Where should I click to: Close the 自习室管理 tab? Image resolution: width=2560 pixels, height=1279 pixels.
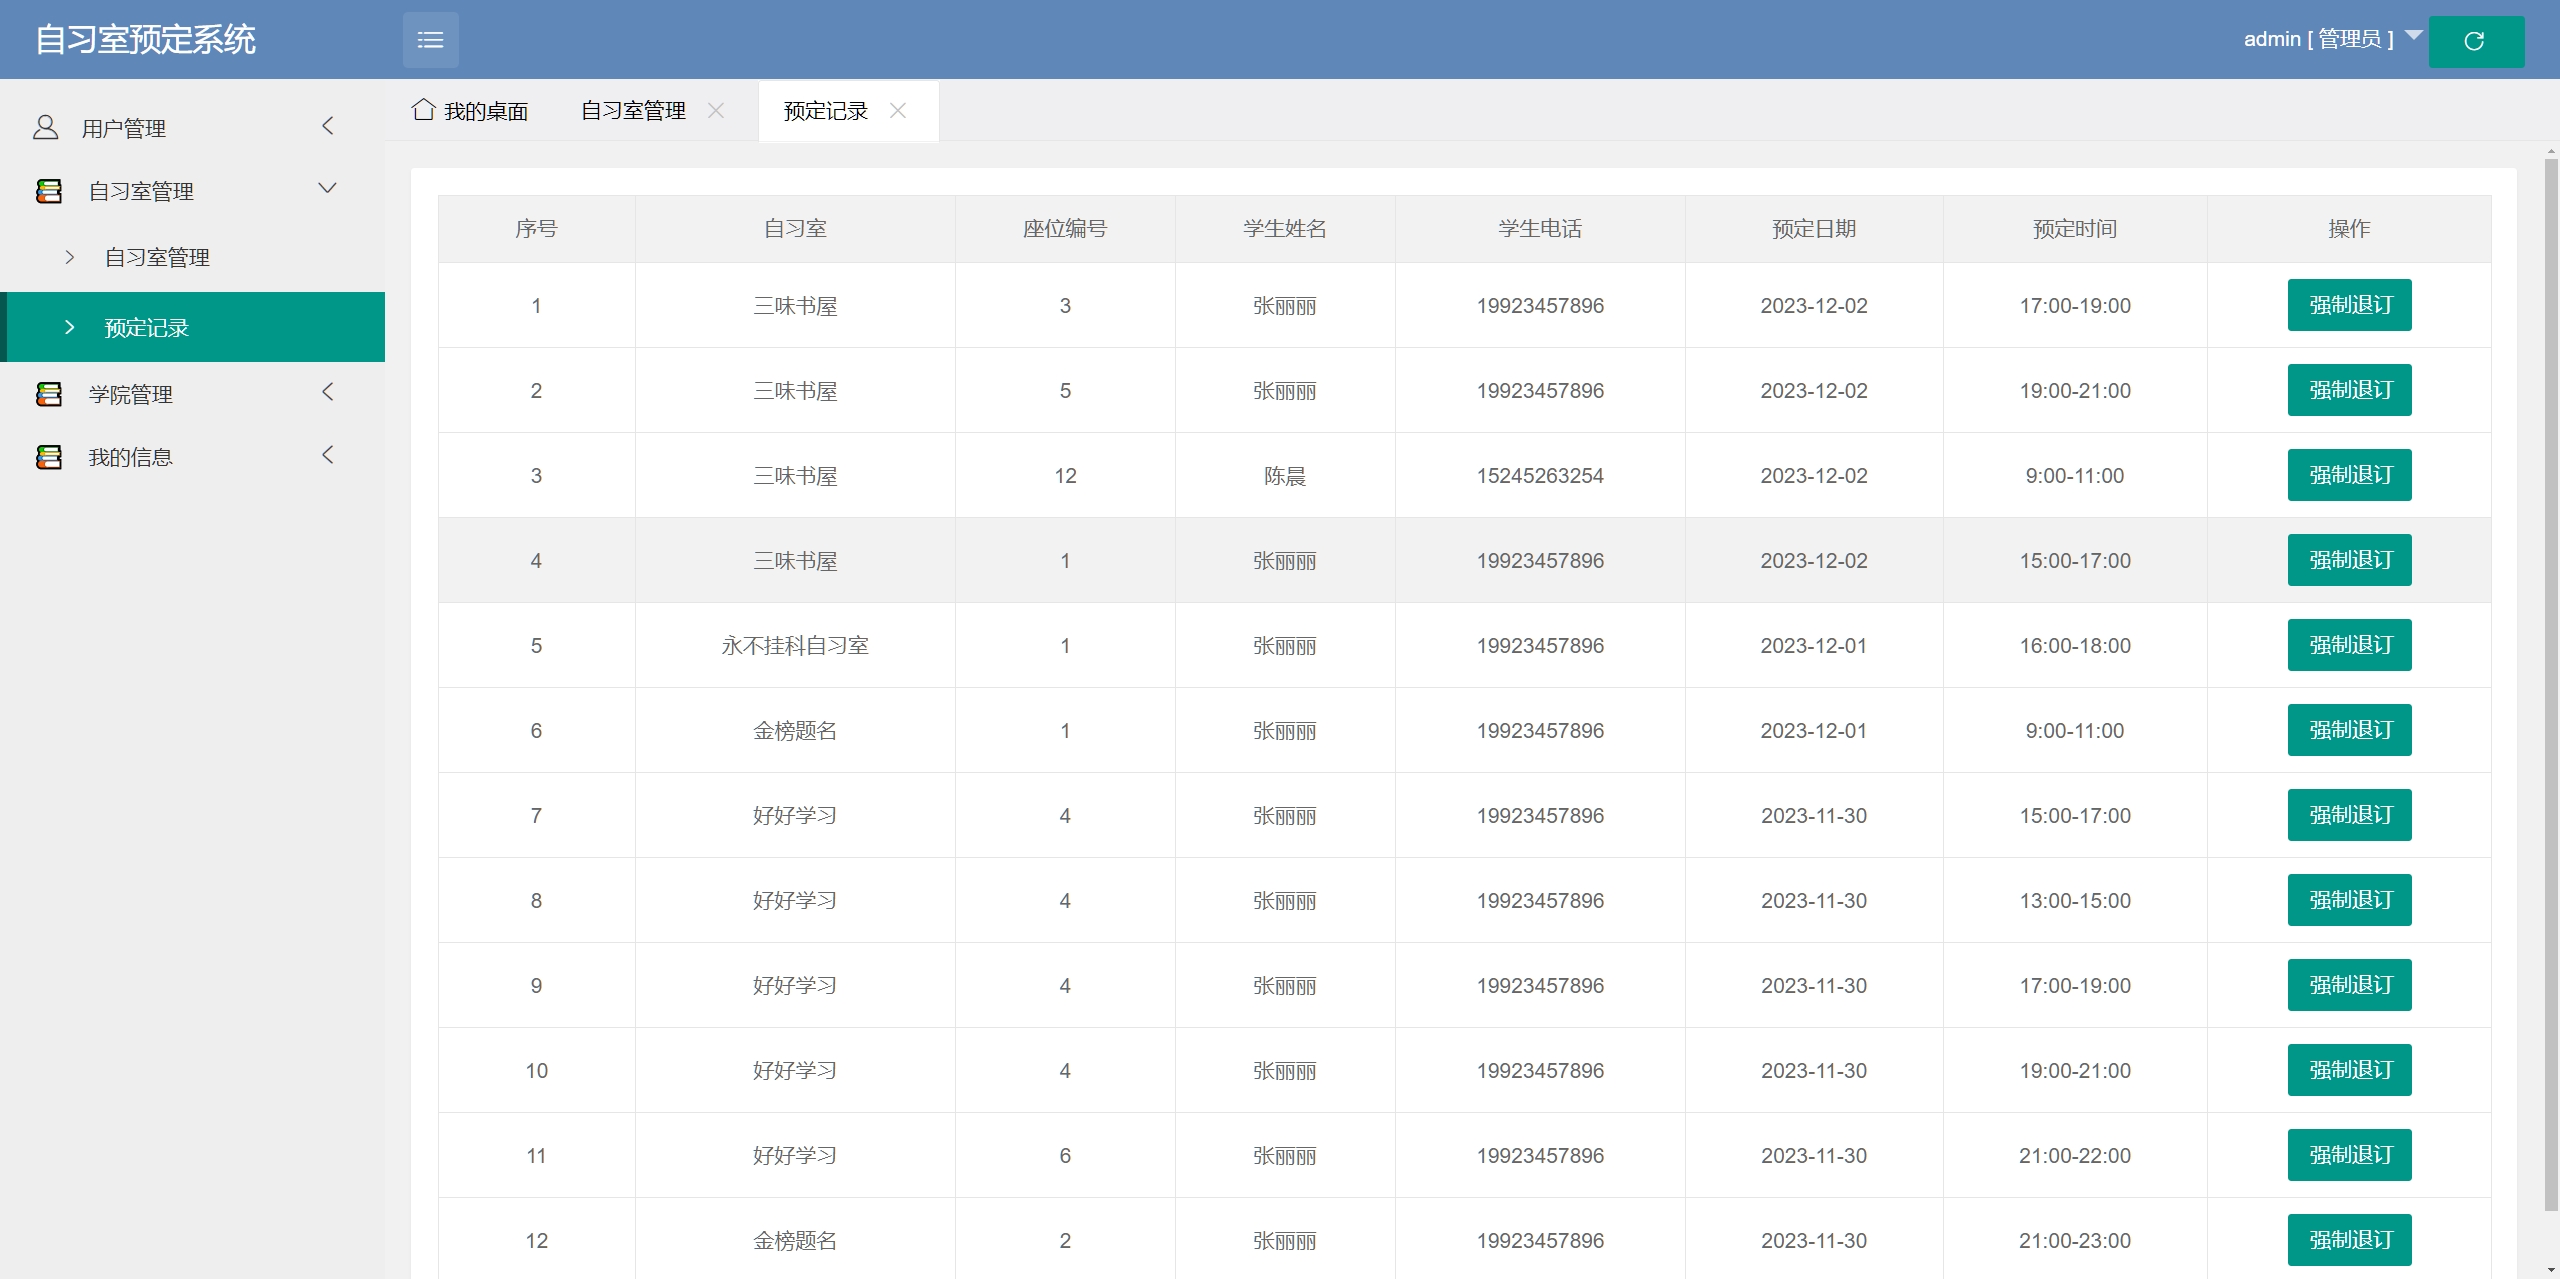coord(716,110)
